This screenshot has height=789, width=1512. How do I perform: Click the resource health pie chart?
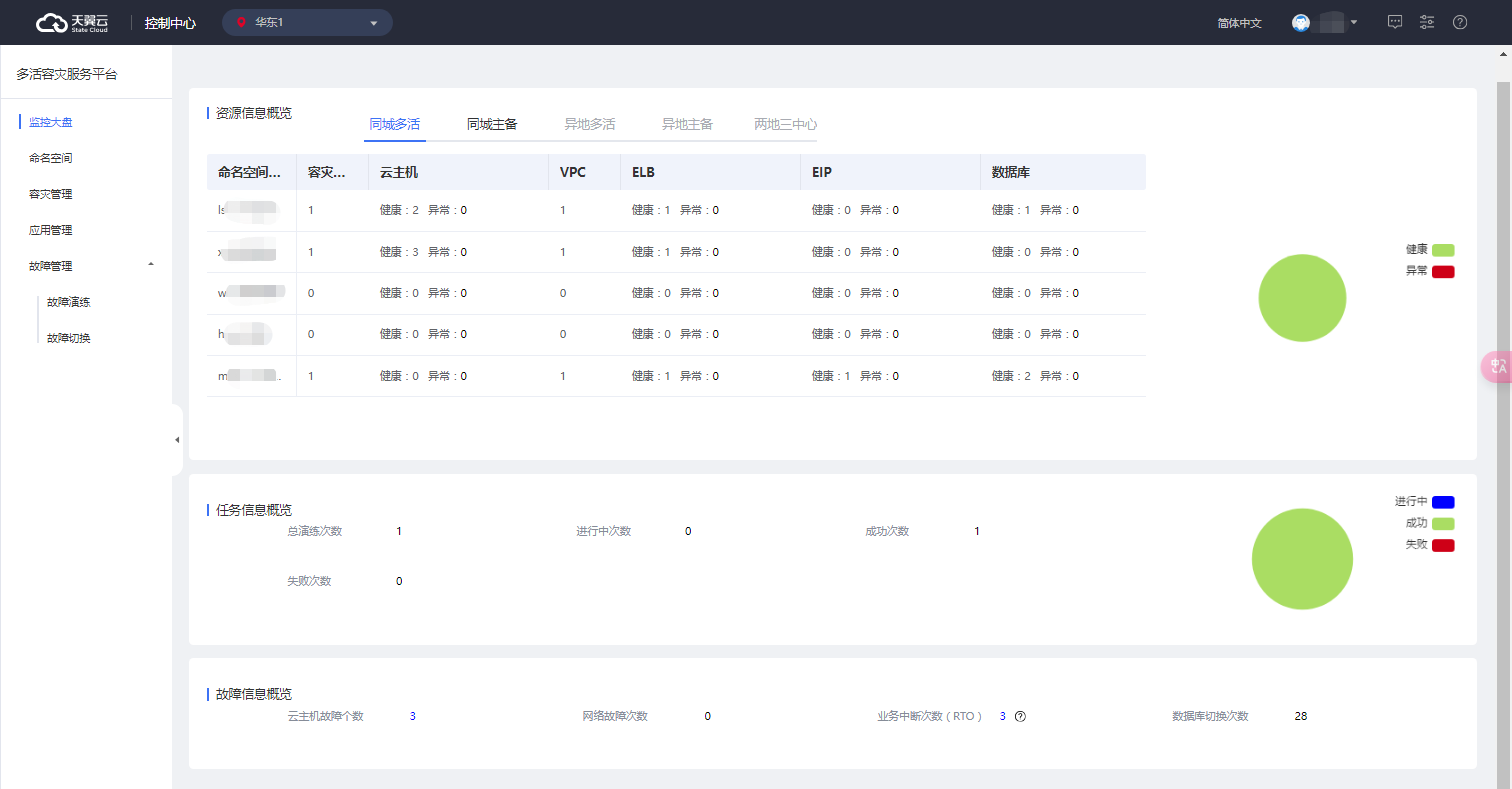pos(1302,298)
